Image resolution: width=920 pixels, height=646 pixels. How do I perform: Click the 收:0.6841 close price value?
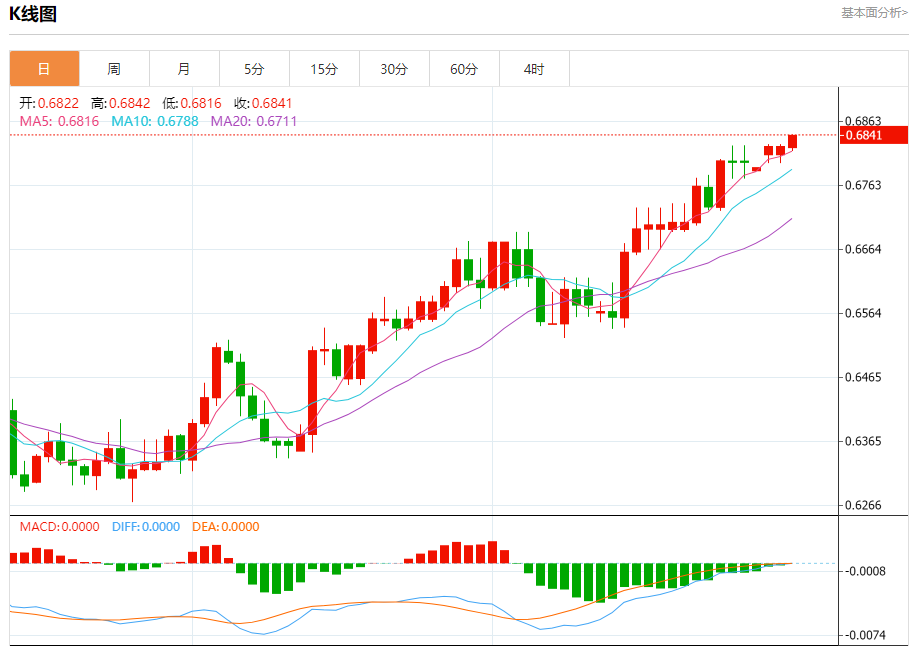[263, 103]
